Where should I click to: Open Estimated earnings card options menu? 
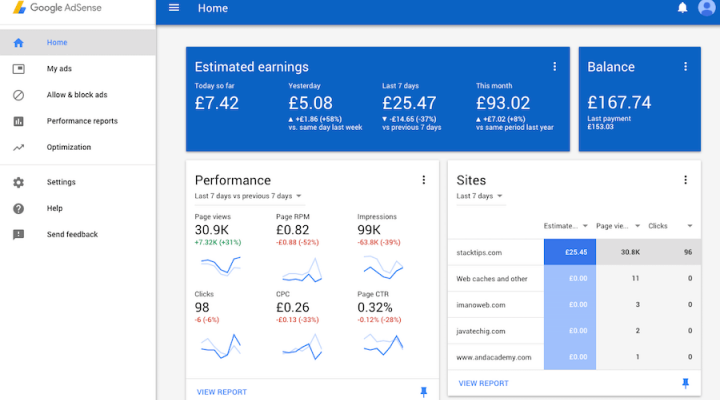tap(555, 67)
